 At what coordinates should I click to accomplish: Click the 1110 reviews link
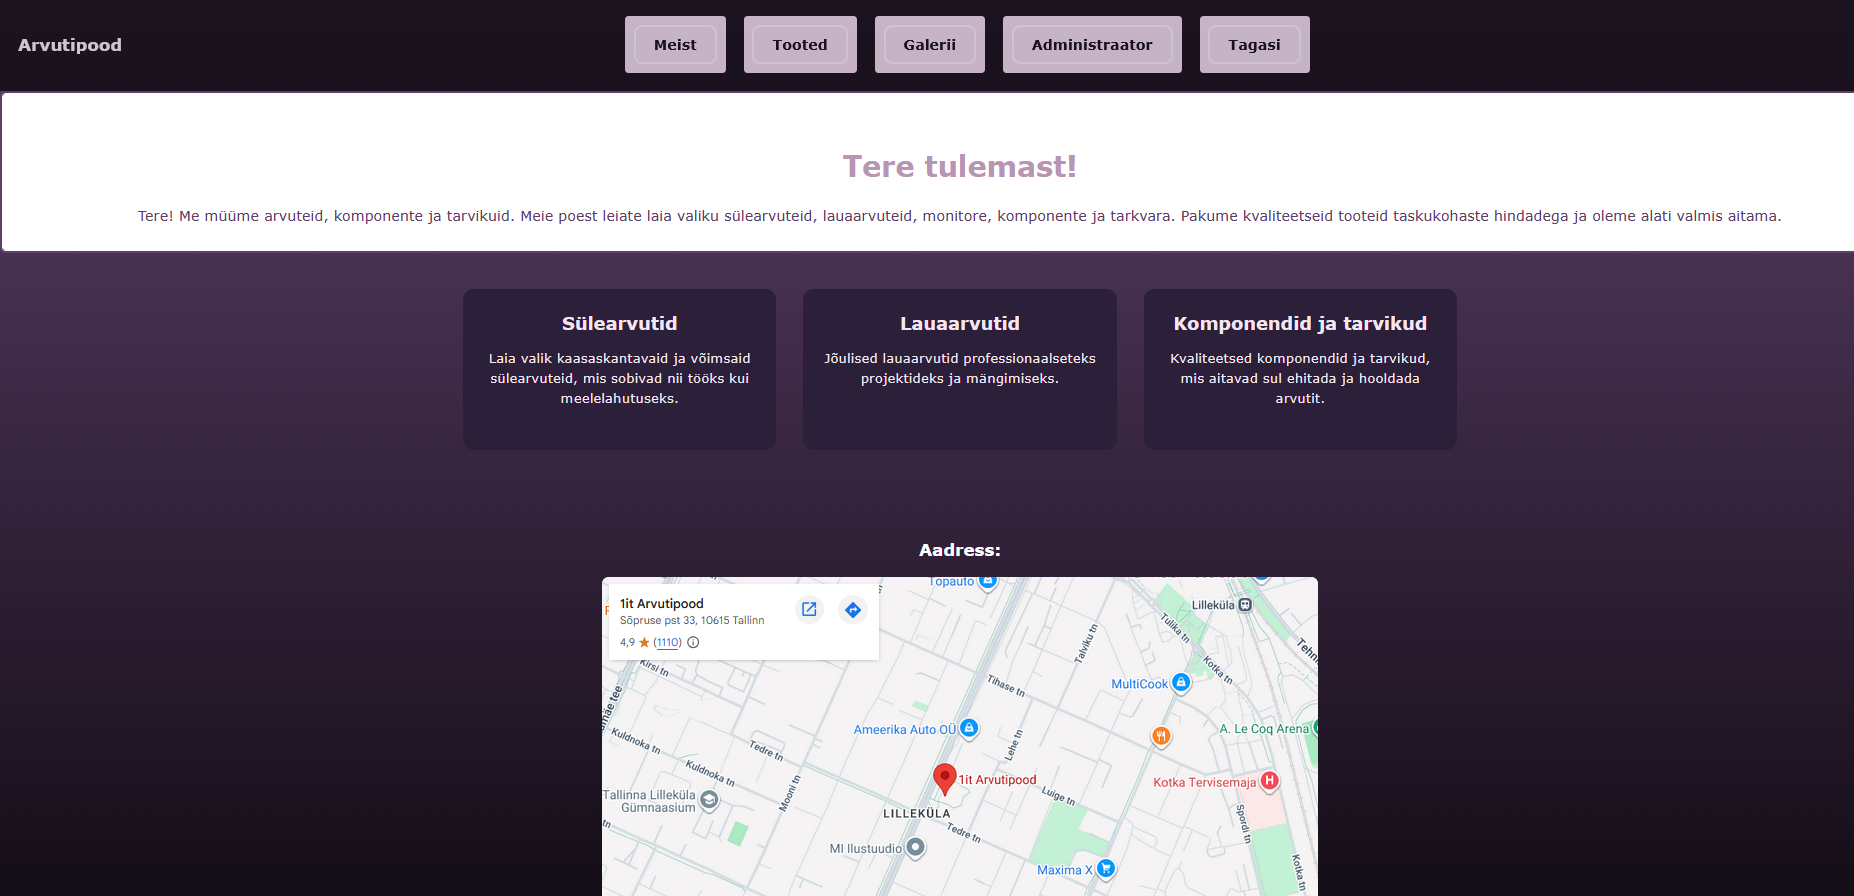coord(667,643)
